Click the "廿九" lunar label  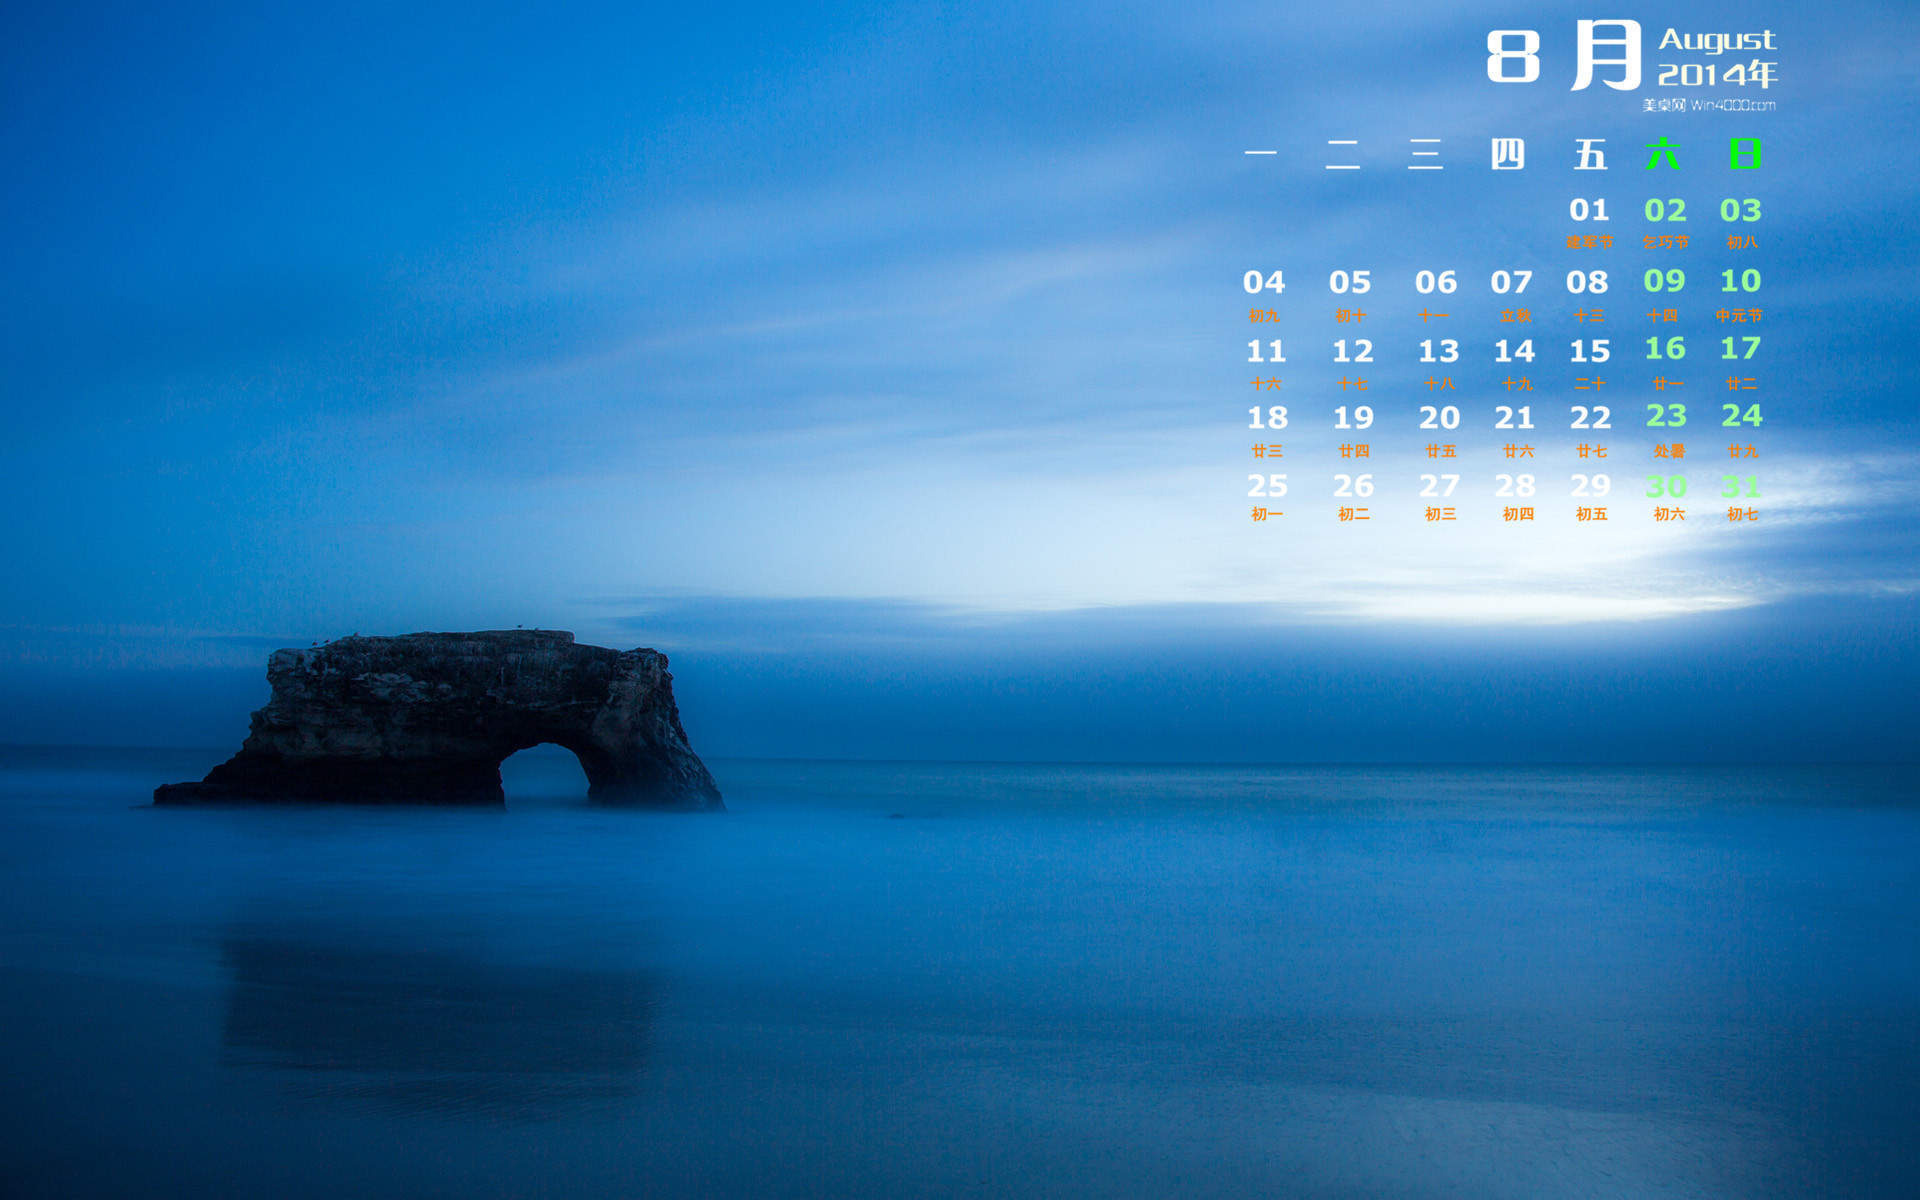[1742, 451]
